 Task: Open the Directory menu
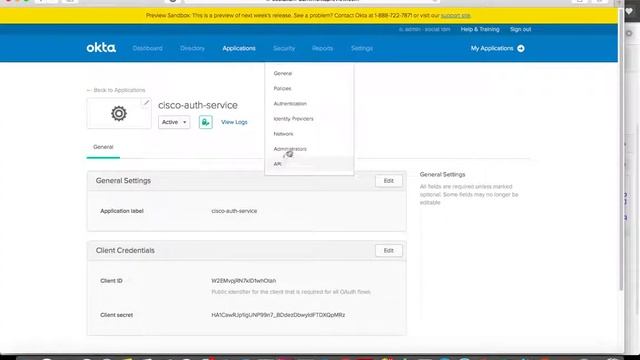192,48
